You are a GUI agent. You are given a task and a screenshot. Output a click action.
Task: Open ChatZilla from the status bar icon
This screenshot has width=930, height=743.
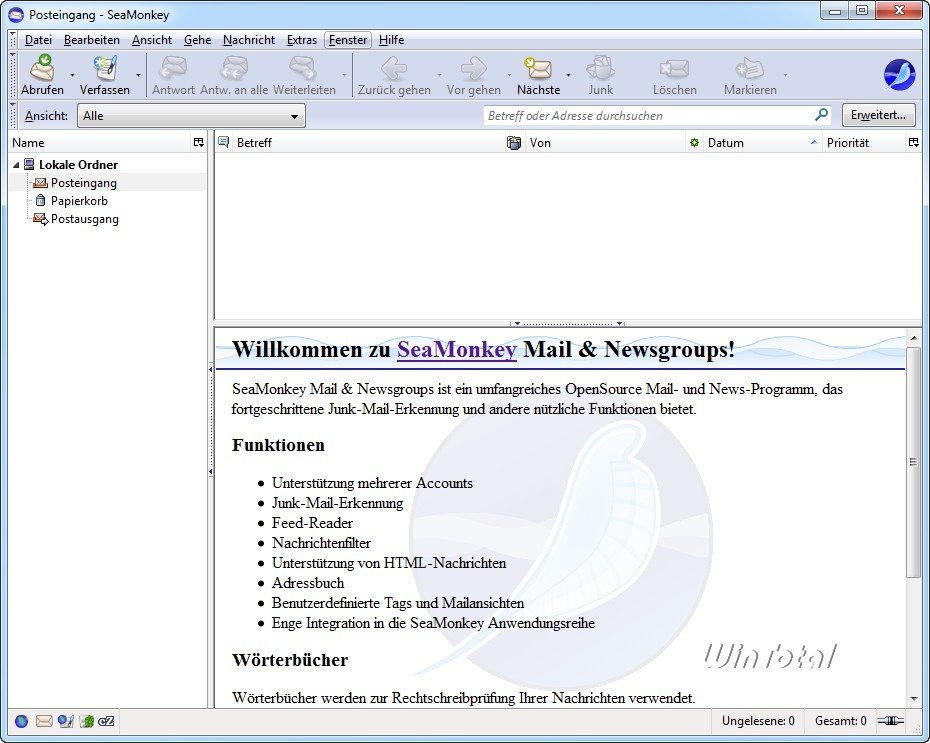click(106, 721)
